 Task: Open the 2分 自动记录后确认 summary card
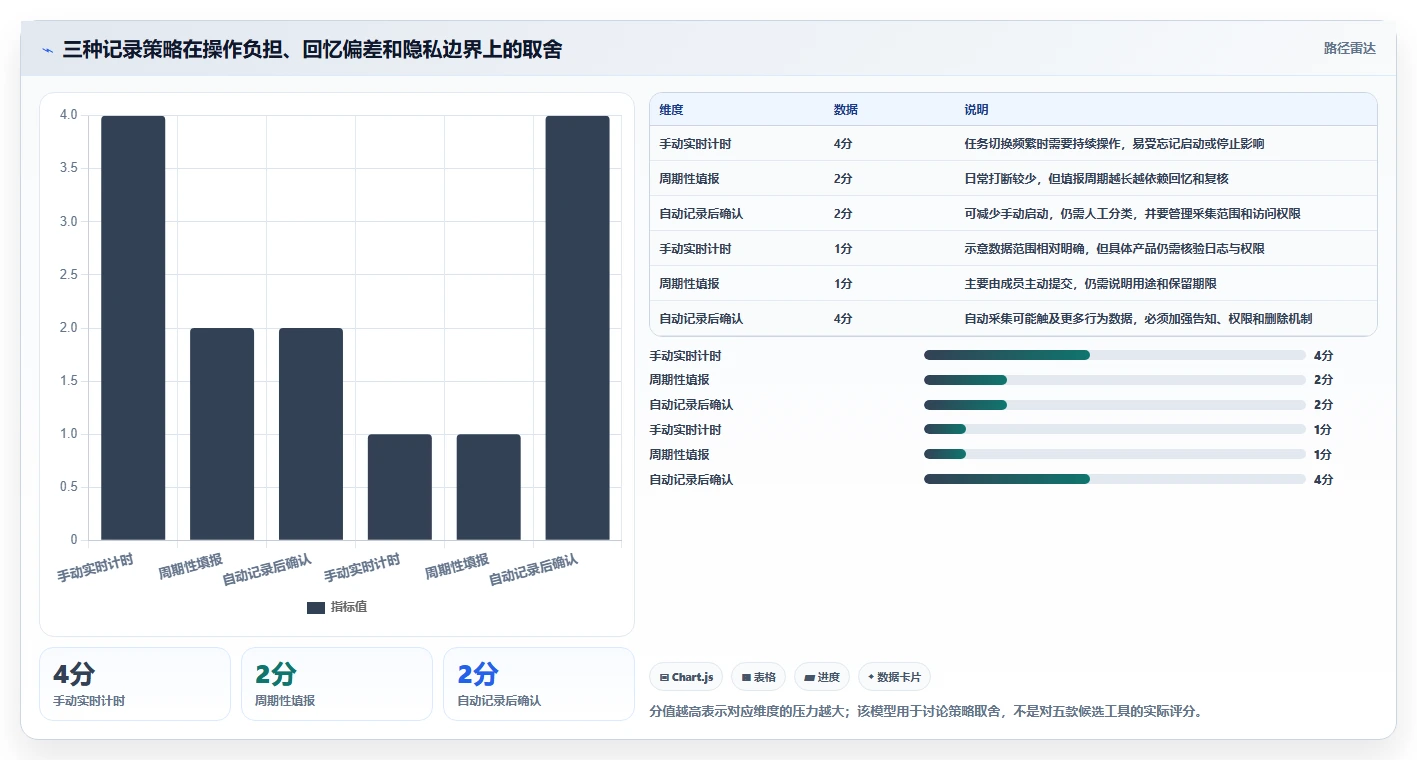(539, 684)
